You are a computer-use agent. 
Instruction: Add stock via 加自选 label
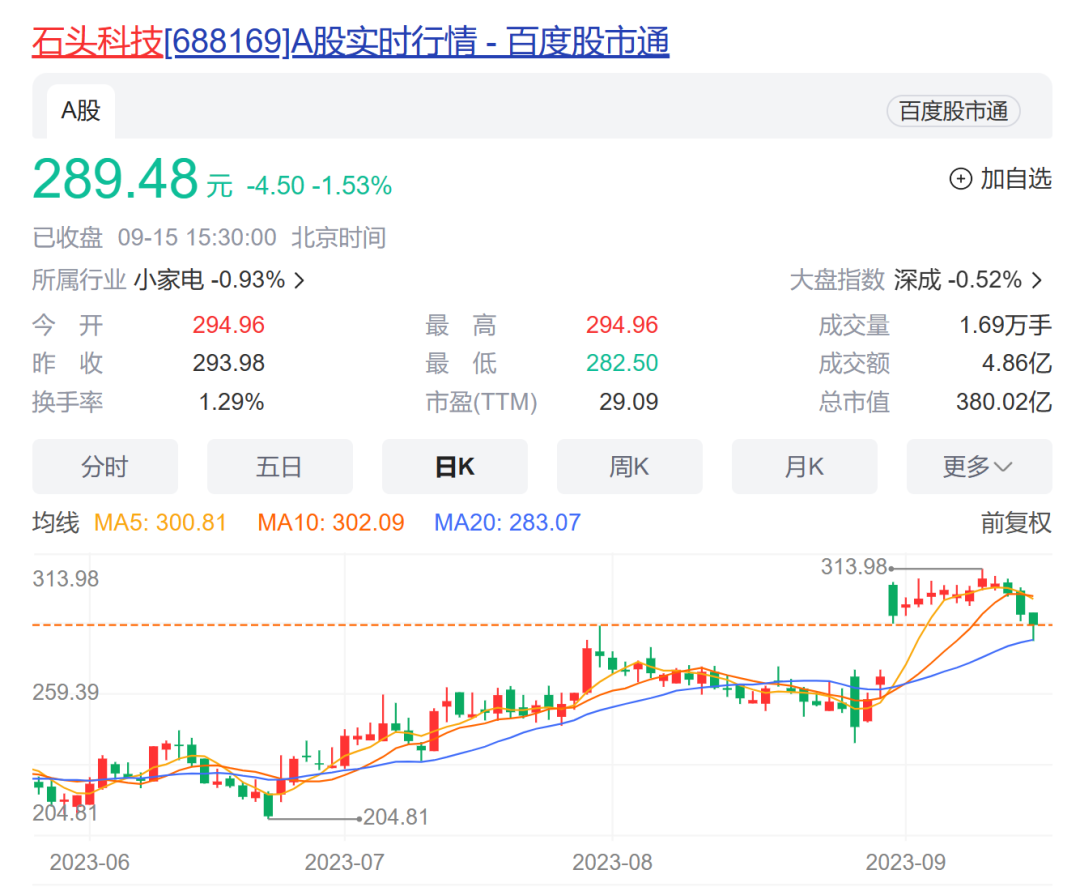[1016, 179]
